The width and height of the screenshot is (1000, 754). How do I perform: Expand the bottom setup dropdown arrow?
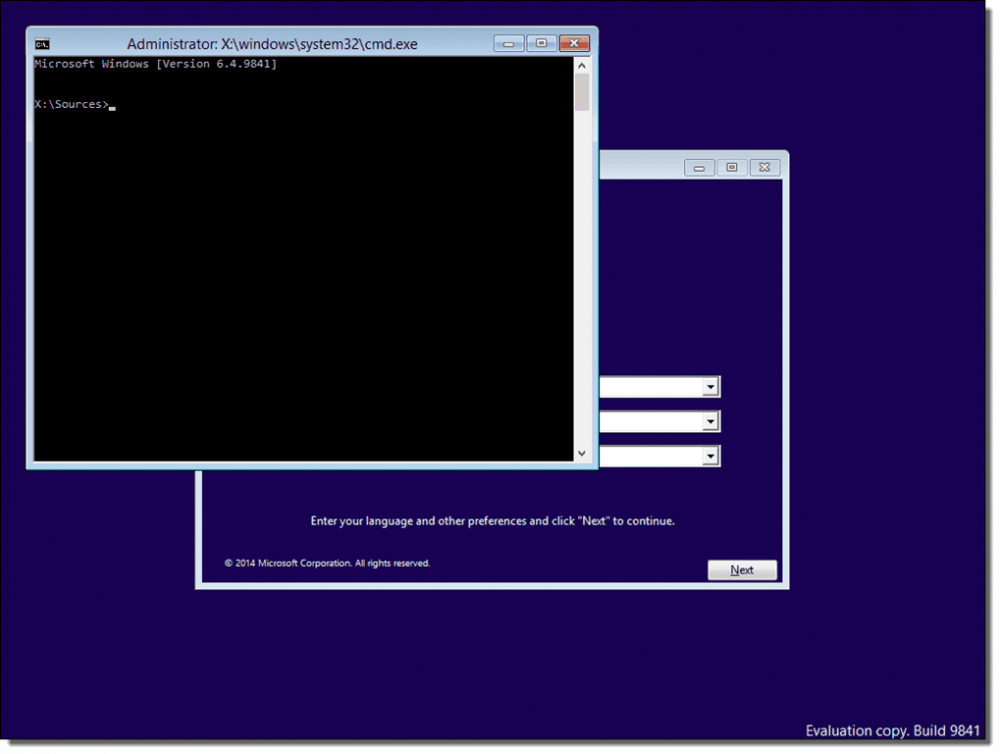(x=710, y=455)
